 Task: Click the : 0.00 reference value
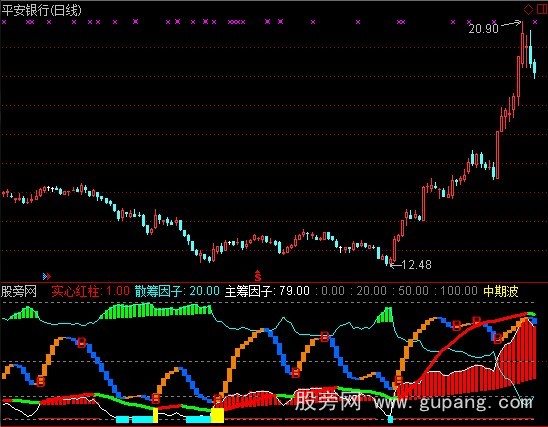(330, 291)
